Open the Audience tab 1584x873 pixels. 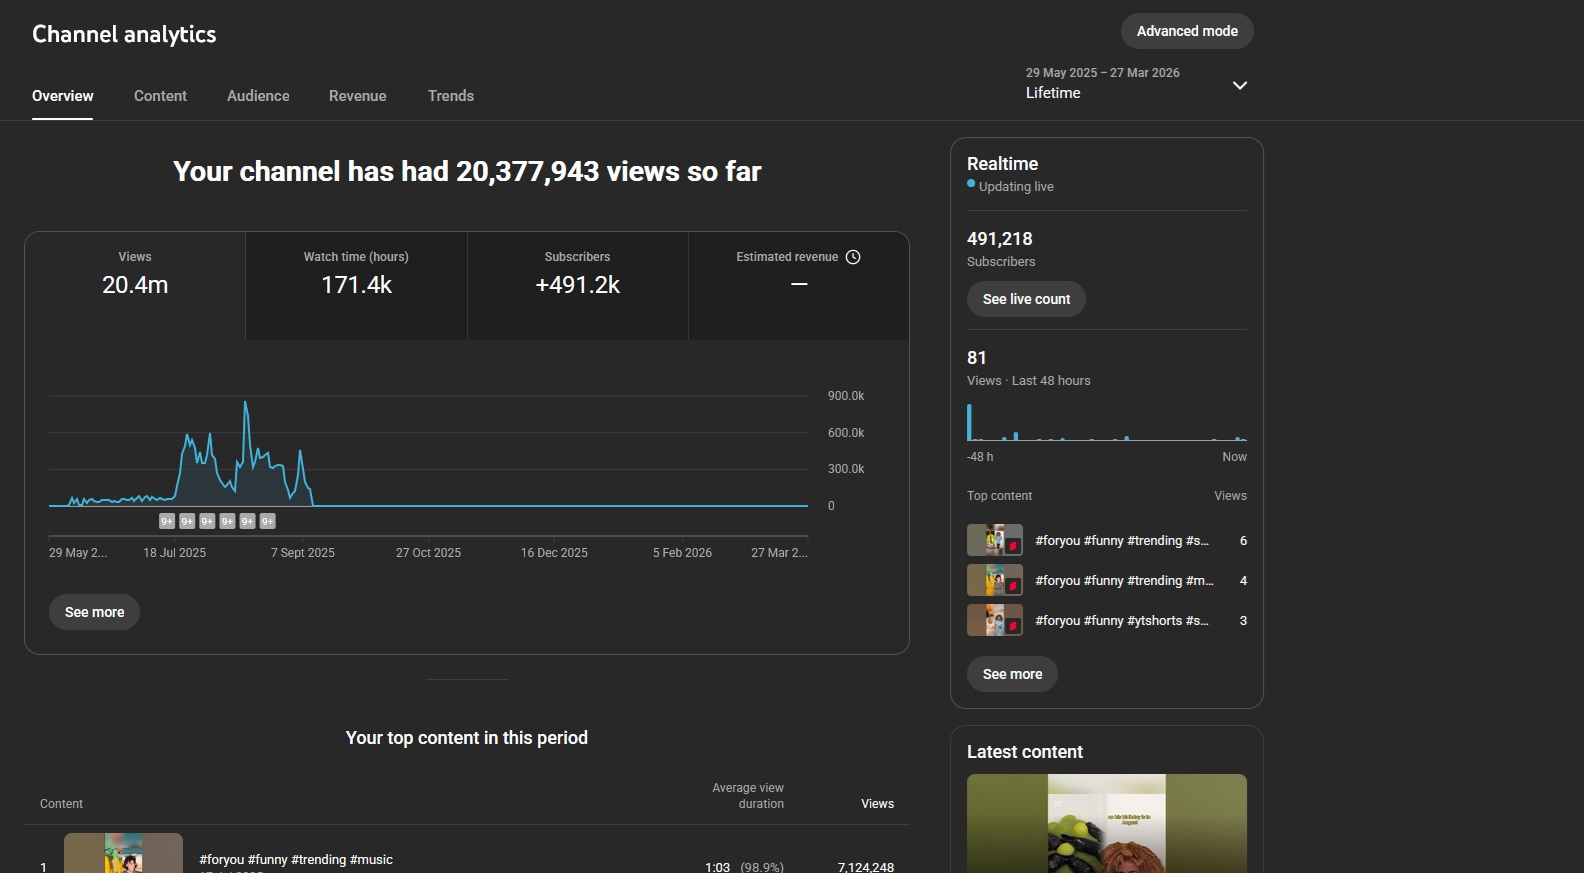coord(258,96)
